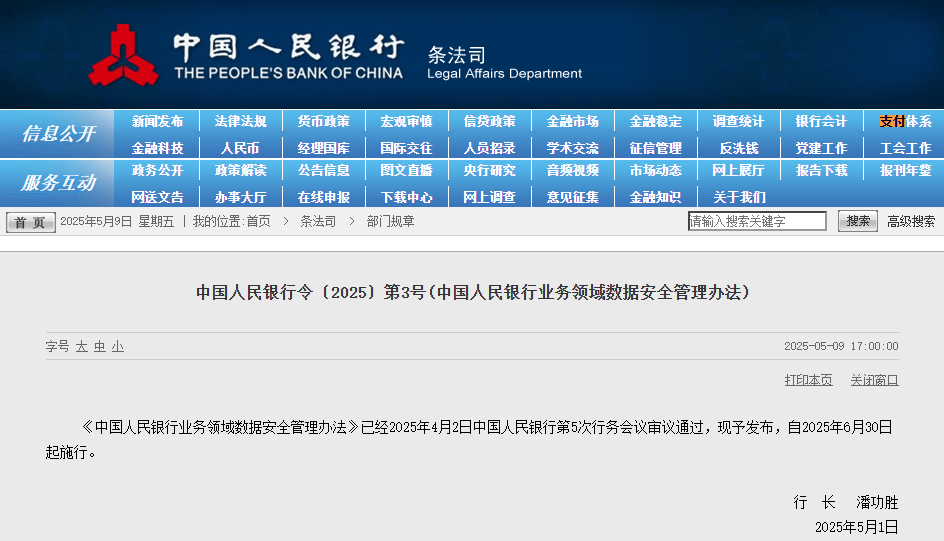Visit the 网上展厅 page
This screenshot has width=944, height=541.
tap(739, 171)
